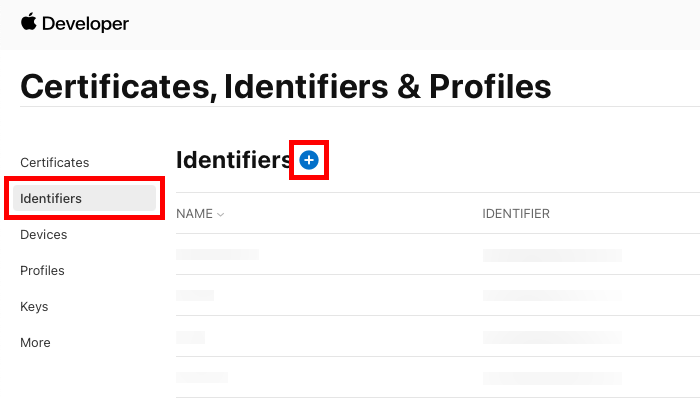
Task: Open the third identifier row's name
Action: tap(190, 337)
